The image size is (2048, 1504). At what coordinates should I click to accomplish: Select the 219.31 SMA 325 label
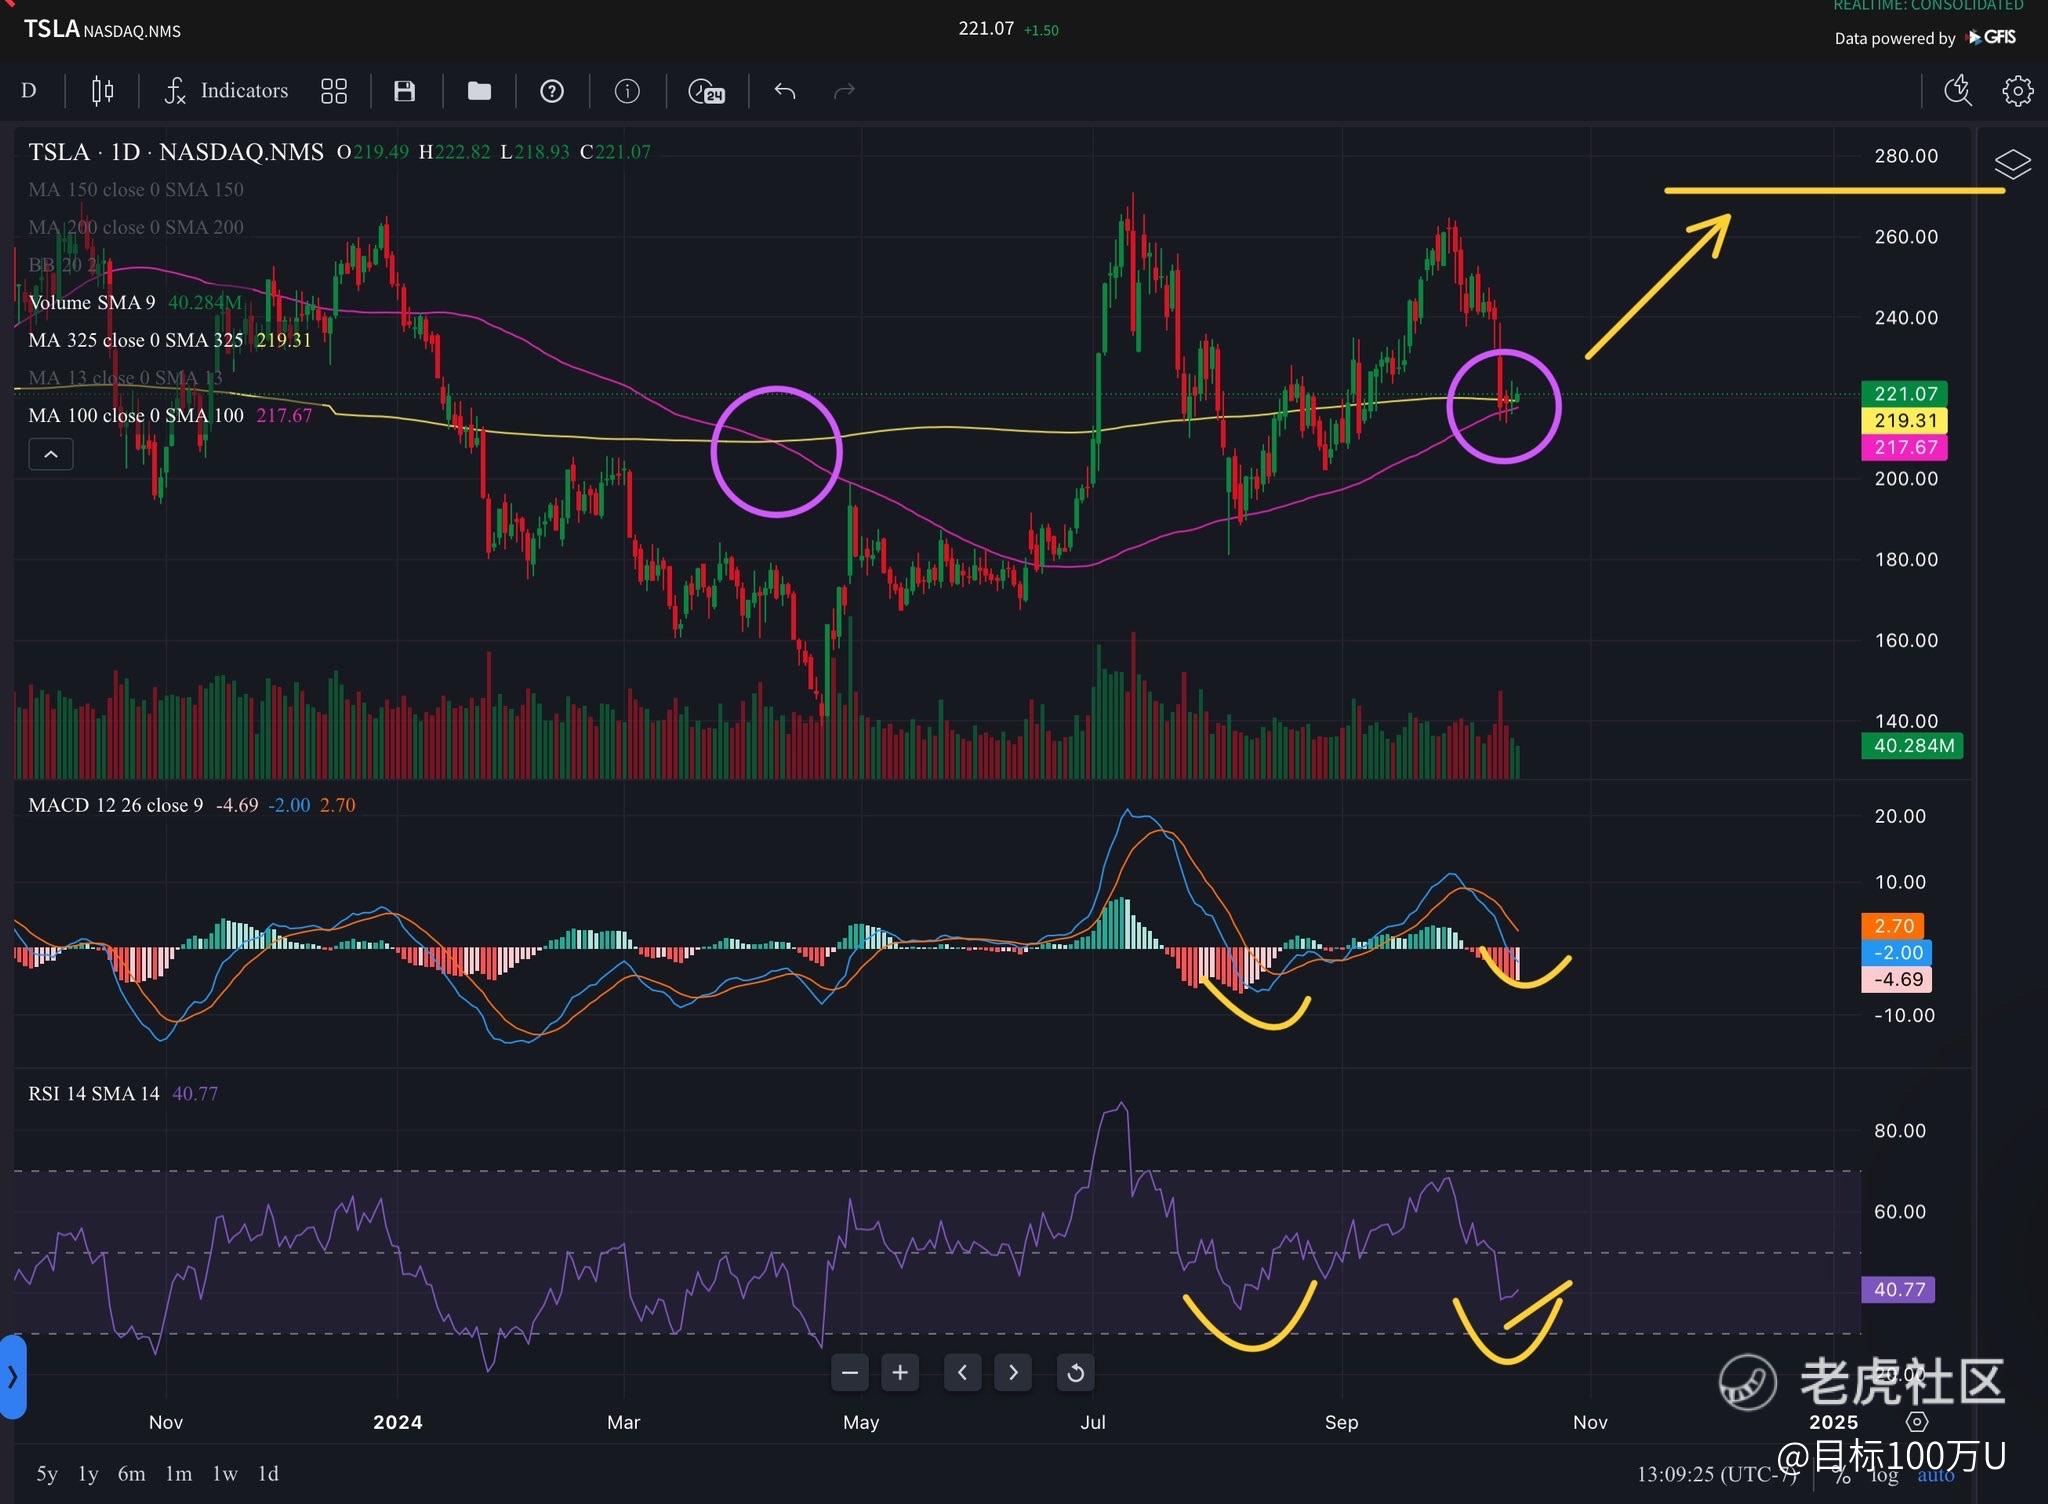(x=1906, y=420)
